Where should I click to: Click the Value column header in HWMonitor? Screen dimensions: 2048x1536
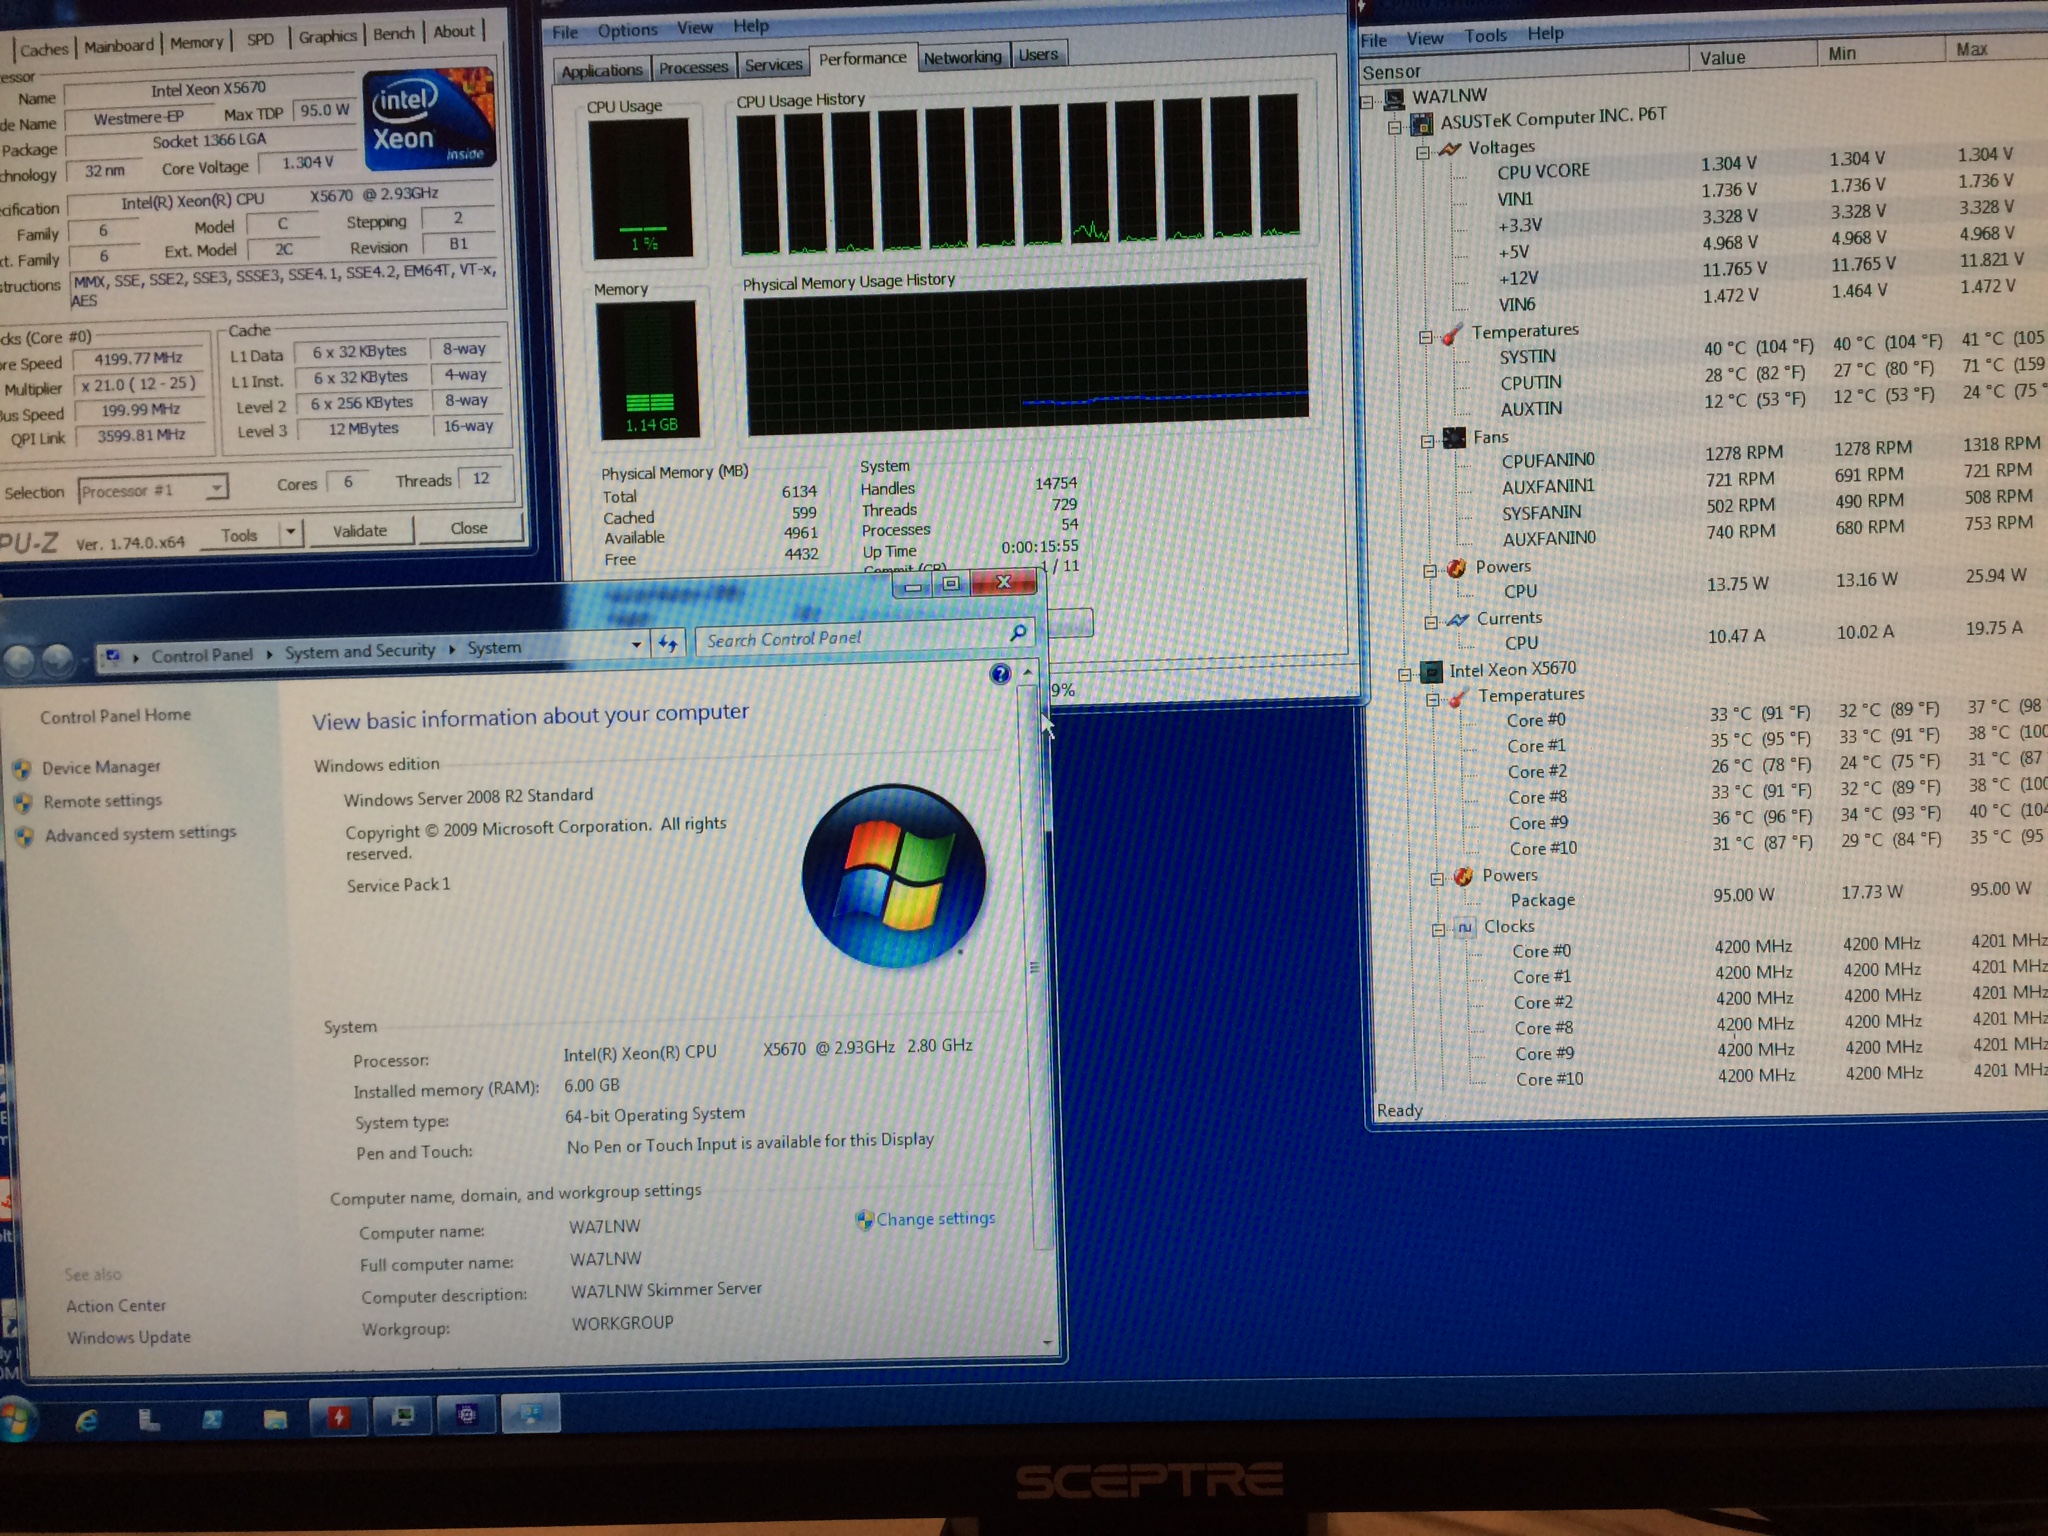tap(1752, 58)
